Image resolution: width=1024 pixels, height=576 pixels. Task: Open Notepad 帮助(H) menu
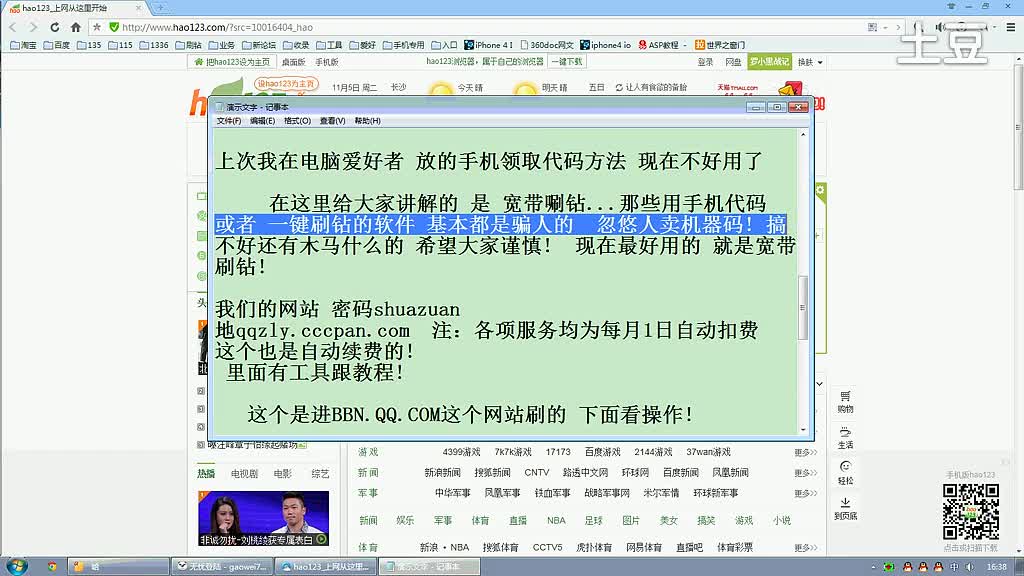(x=367, y=121)
